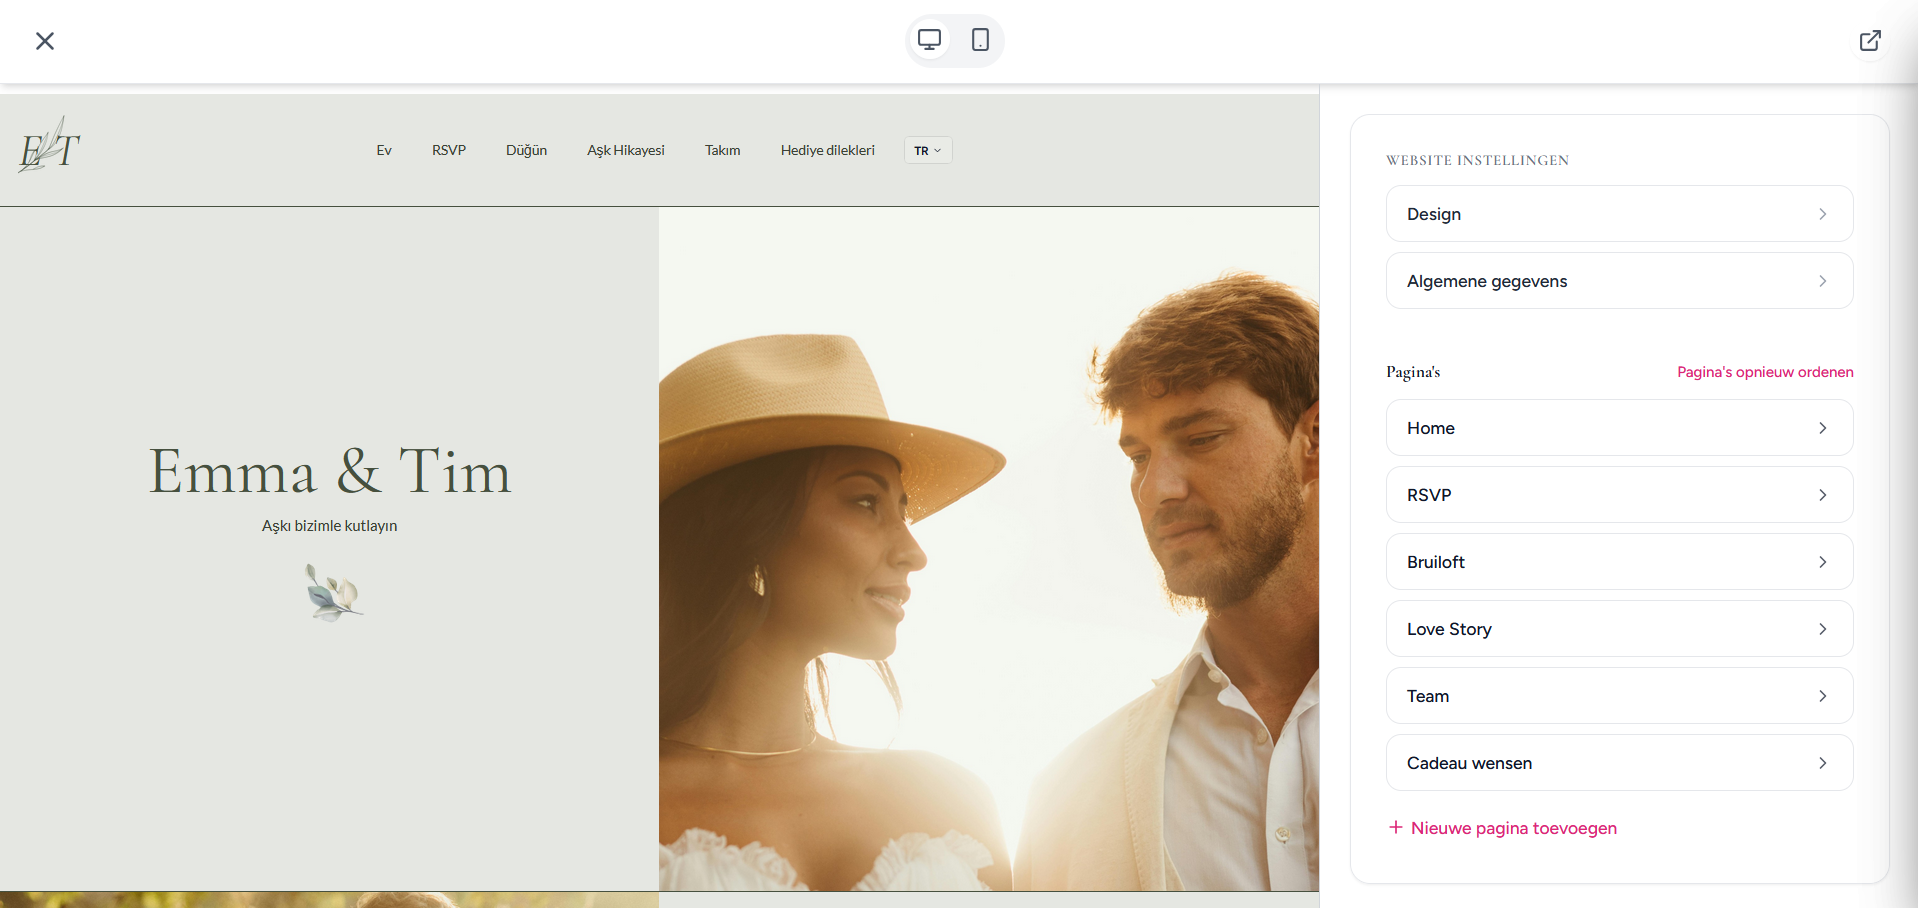Select 'Takım' in the navigation bar
This screenshot has height=908, width=1918.
722,150
